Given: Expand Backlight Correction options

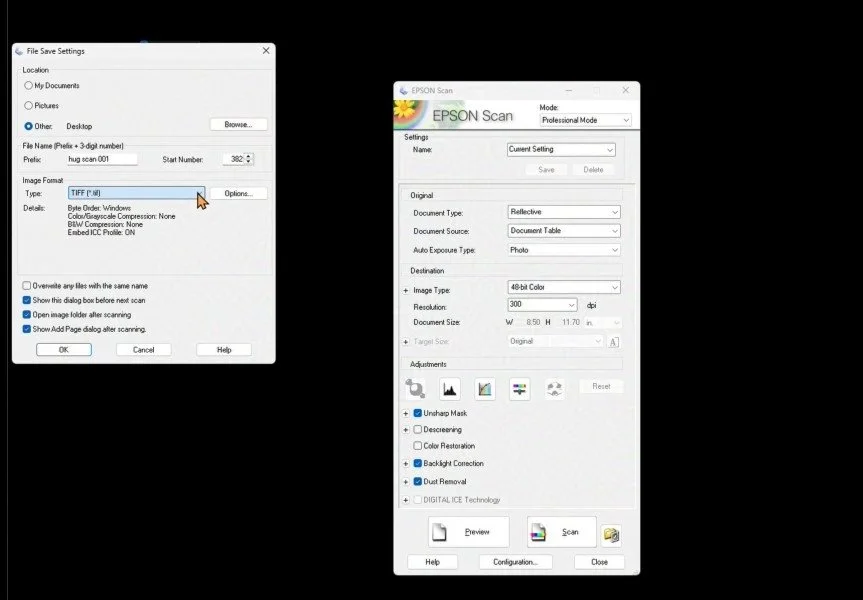Looking at the screenshot, I should point(406,464).
